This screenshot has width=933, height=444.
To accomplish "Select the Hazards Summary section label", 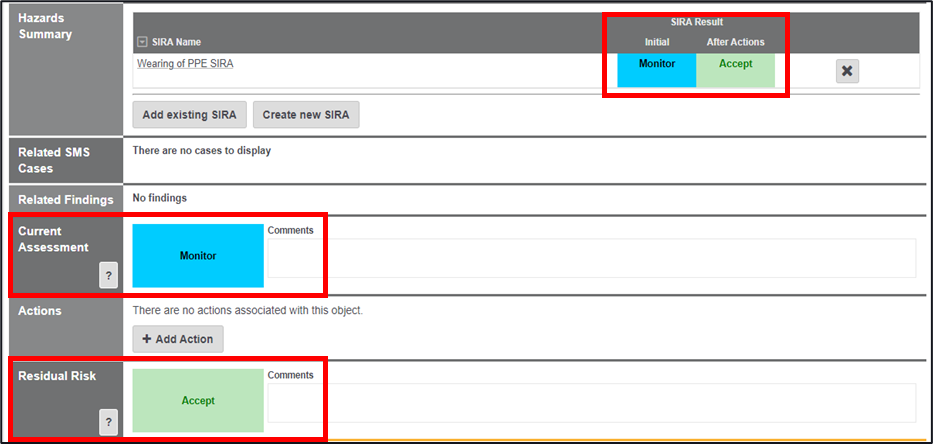I will [45, 26].
